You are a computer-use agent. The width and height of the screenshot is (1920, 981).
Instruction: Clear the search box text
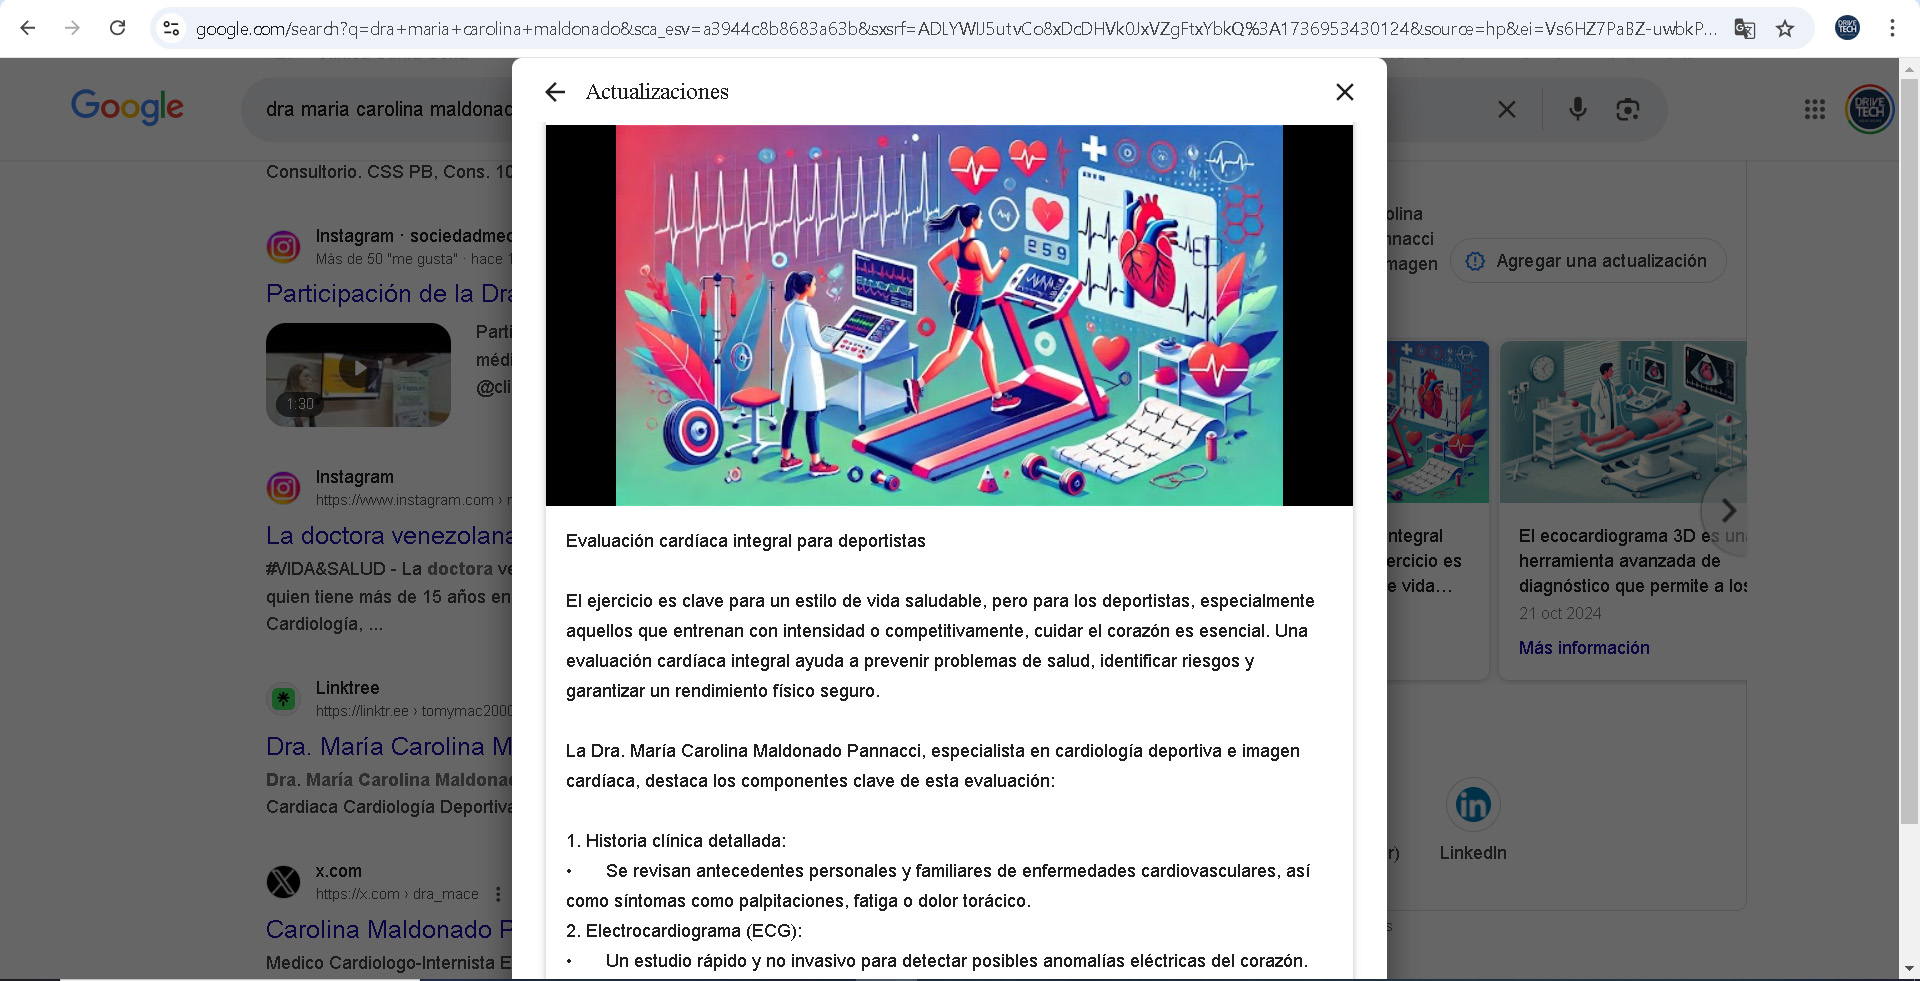[x=1506, y=109]
